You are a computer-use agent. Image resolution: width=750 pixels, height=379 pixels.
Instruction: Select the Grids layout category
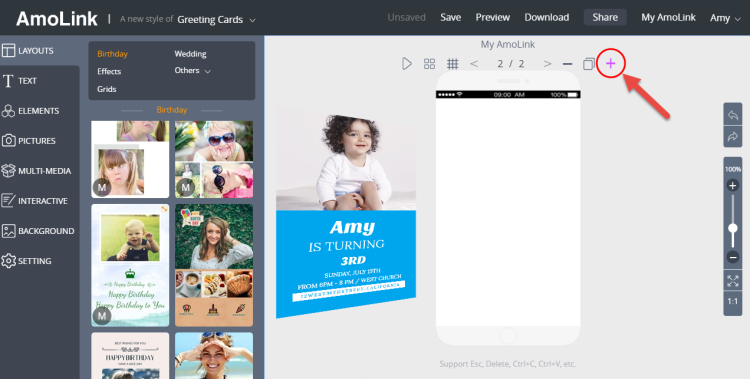point(107,89)
